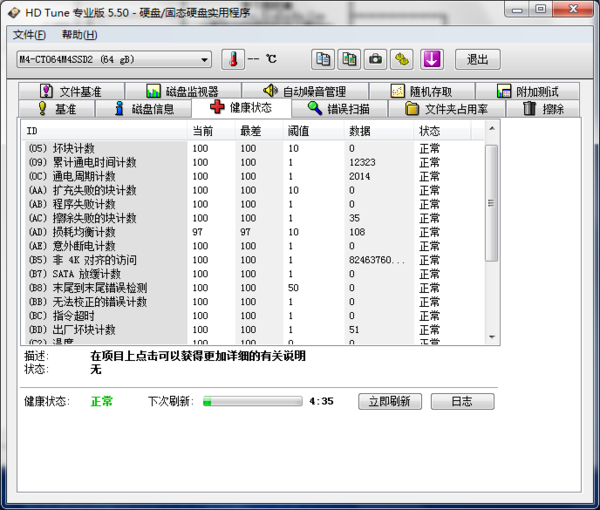The height and width of the screenshot is (510, 600).
Task: Click the data value 12323
Action: pos(362,162)
